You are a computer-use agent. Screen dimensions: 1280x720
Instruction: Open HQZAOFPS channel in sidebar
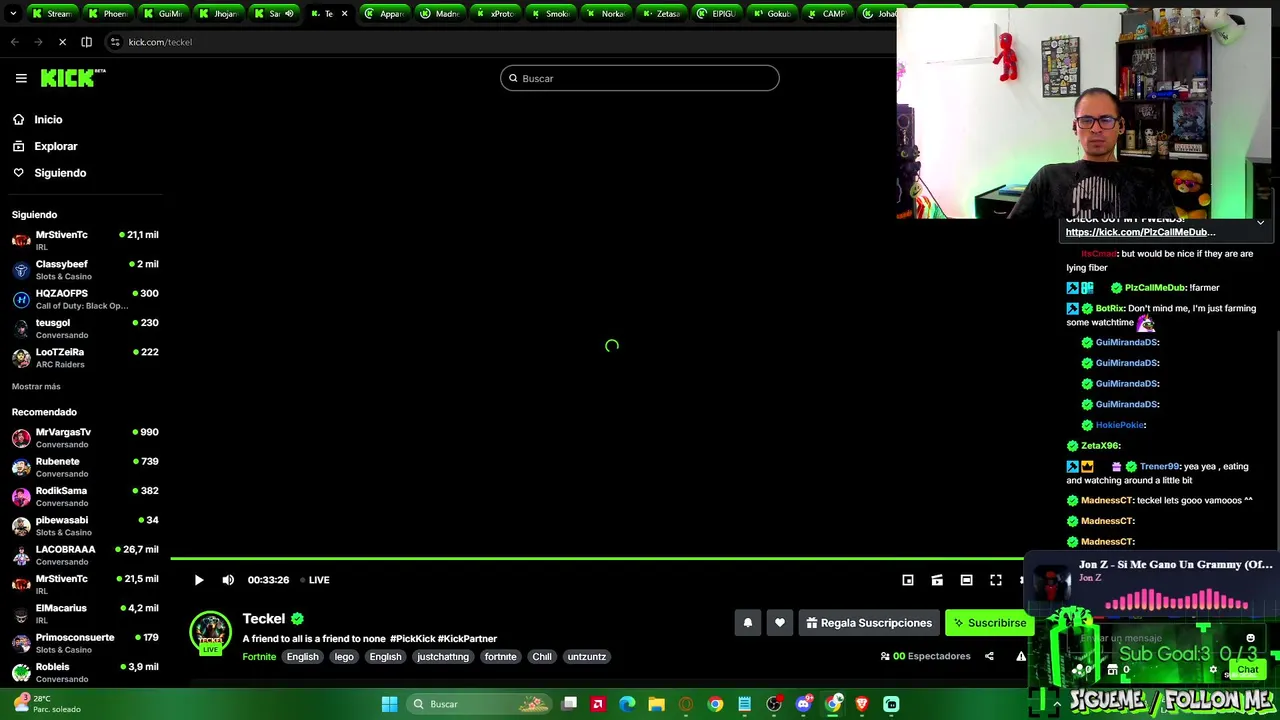[x=85, y=299]
